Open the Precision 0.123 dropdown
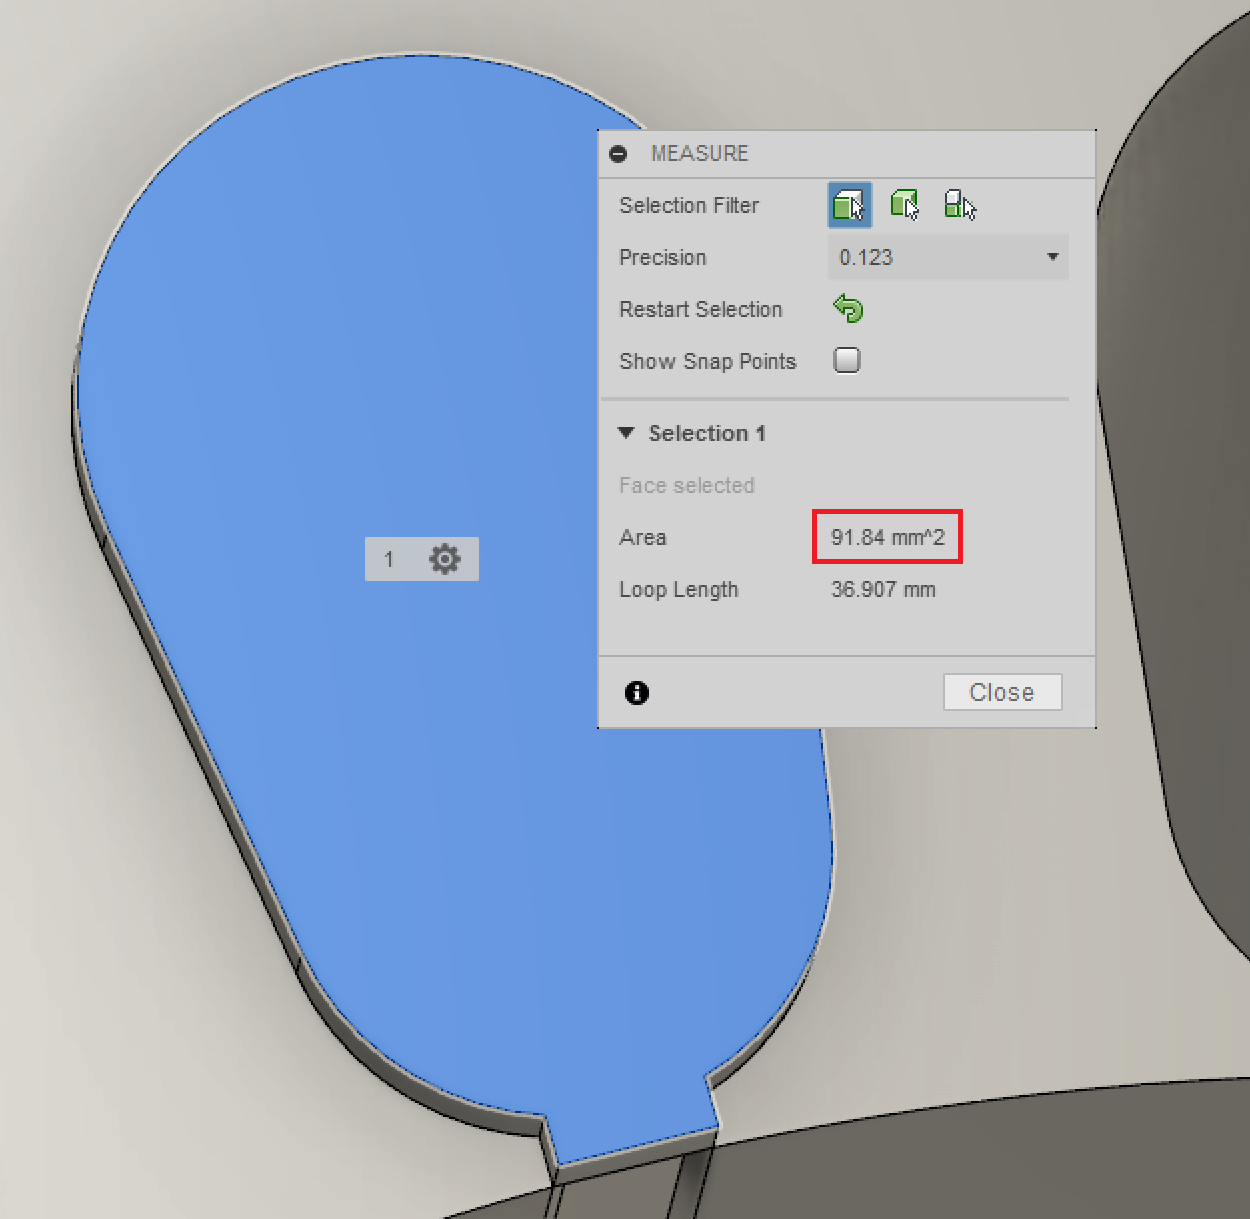The height and width of the screenshot is (1219, 1250). 948,257
